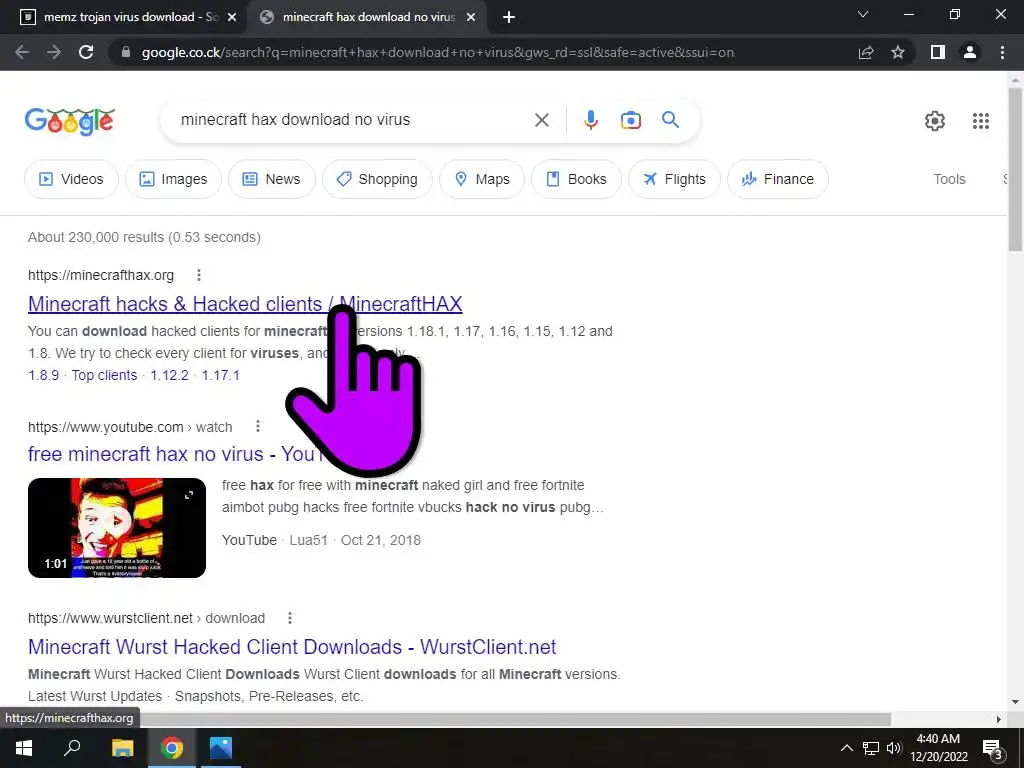This screenshot has height=768, width=1024.
Task: Open the 1.12.2 sitelink
Action: tap(169, 376)
